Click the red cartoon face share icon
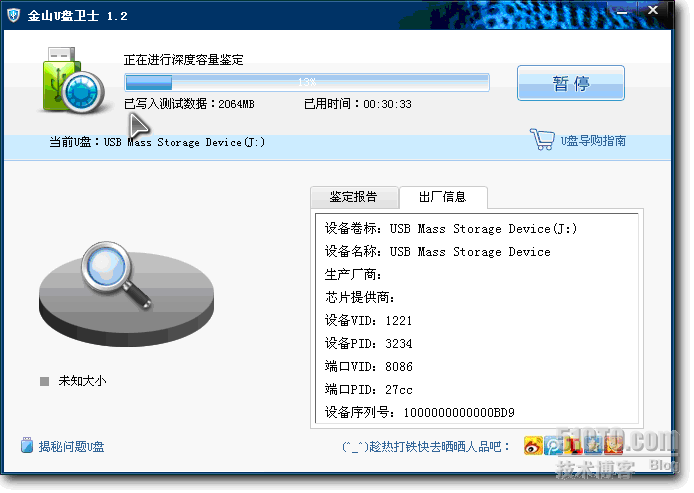Viewport: 694px width, 493px height. (x=613, y=446)
